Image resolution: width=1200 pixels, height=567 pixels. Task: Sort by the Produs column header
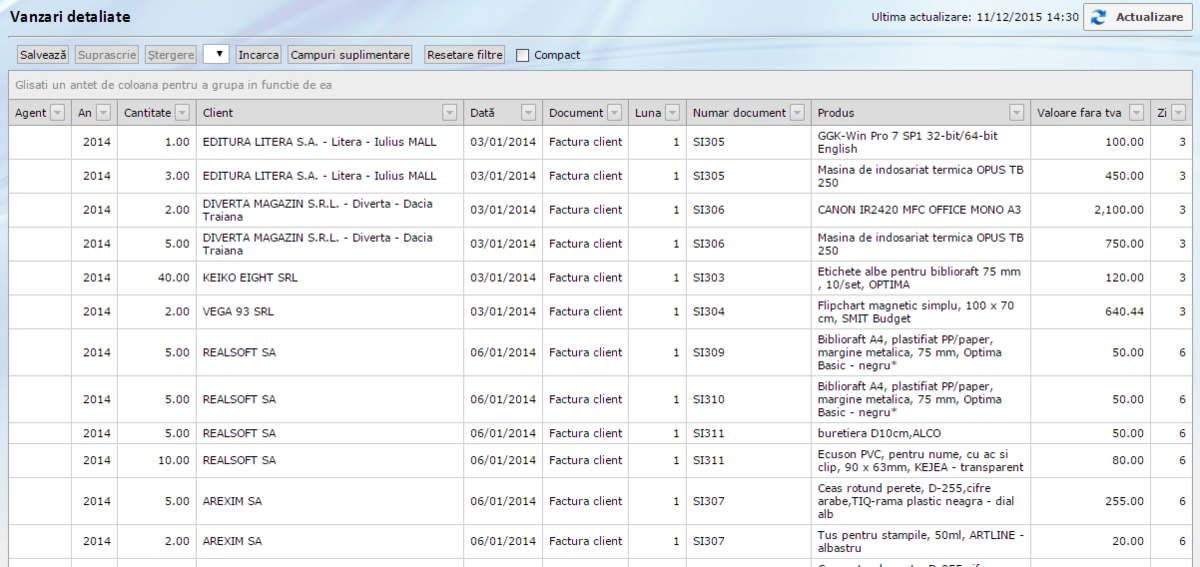(x=900, y=113)
